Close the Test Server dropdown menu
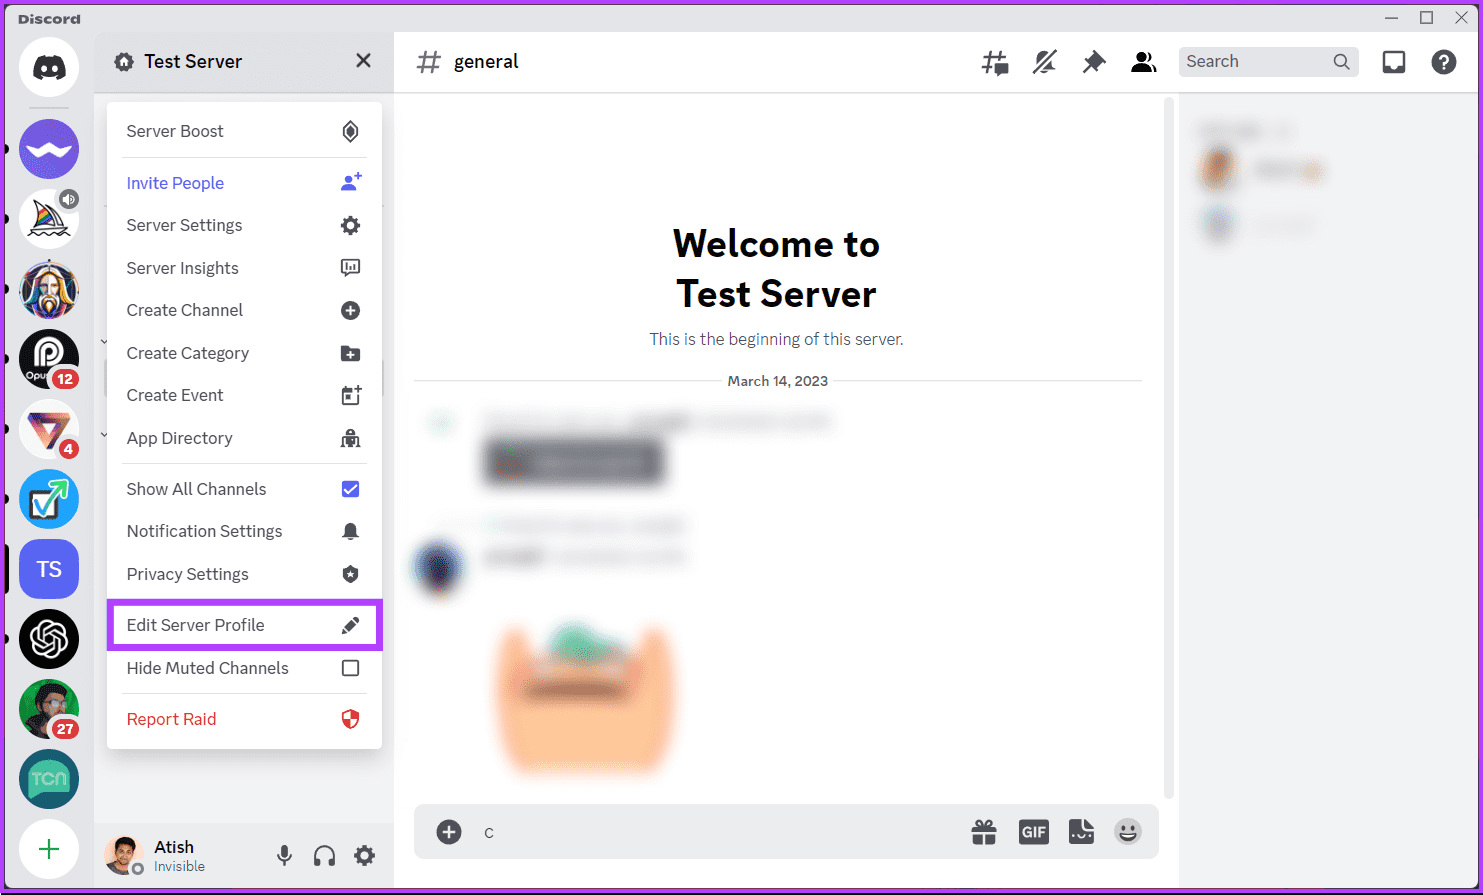Viewport: 1483px width, 895px height. (x=363, y=61)
